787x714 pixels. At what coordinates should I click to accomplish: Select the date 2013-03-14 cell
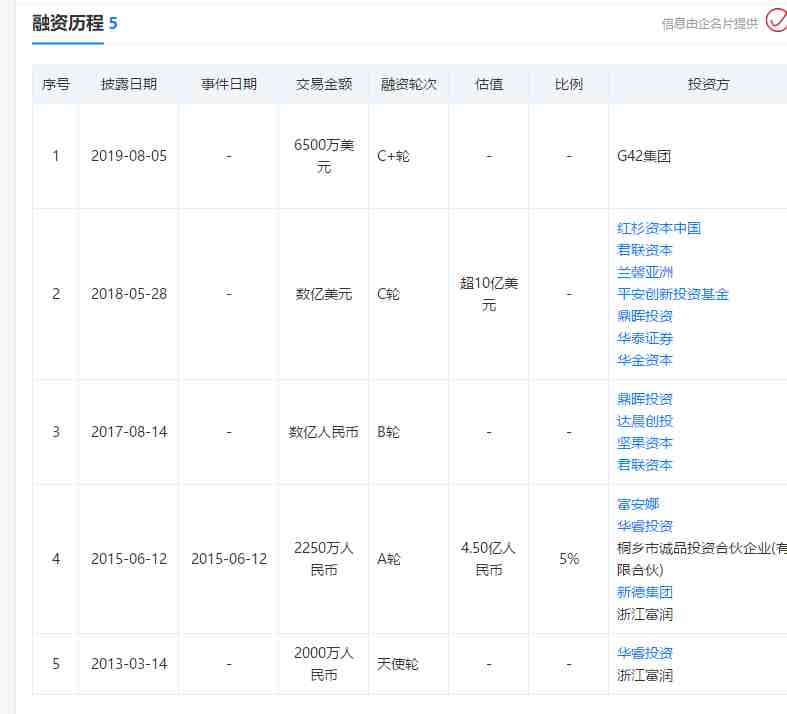click(x=129, y=664)
